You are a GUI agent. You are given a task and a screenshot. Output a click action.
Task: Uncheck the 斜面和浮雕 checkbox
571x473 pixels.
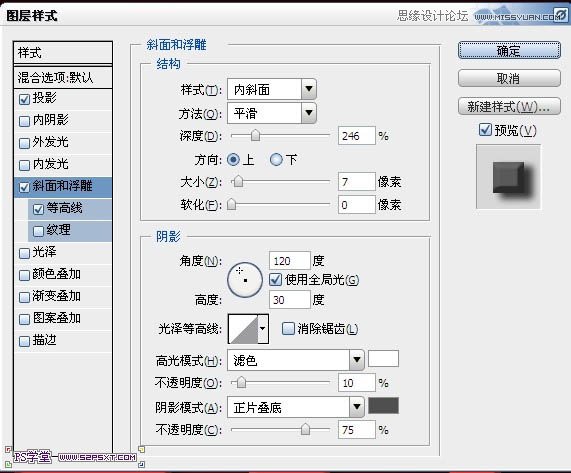24,187
